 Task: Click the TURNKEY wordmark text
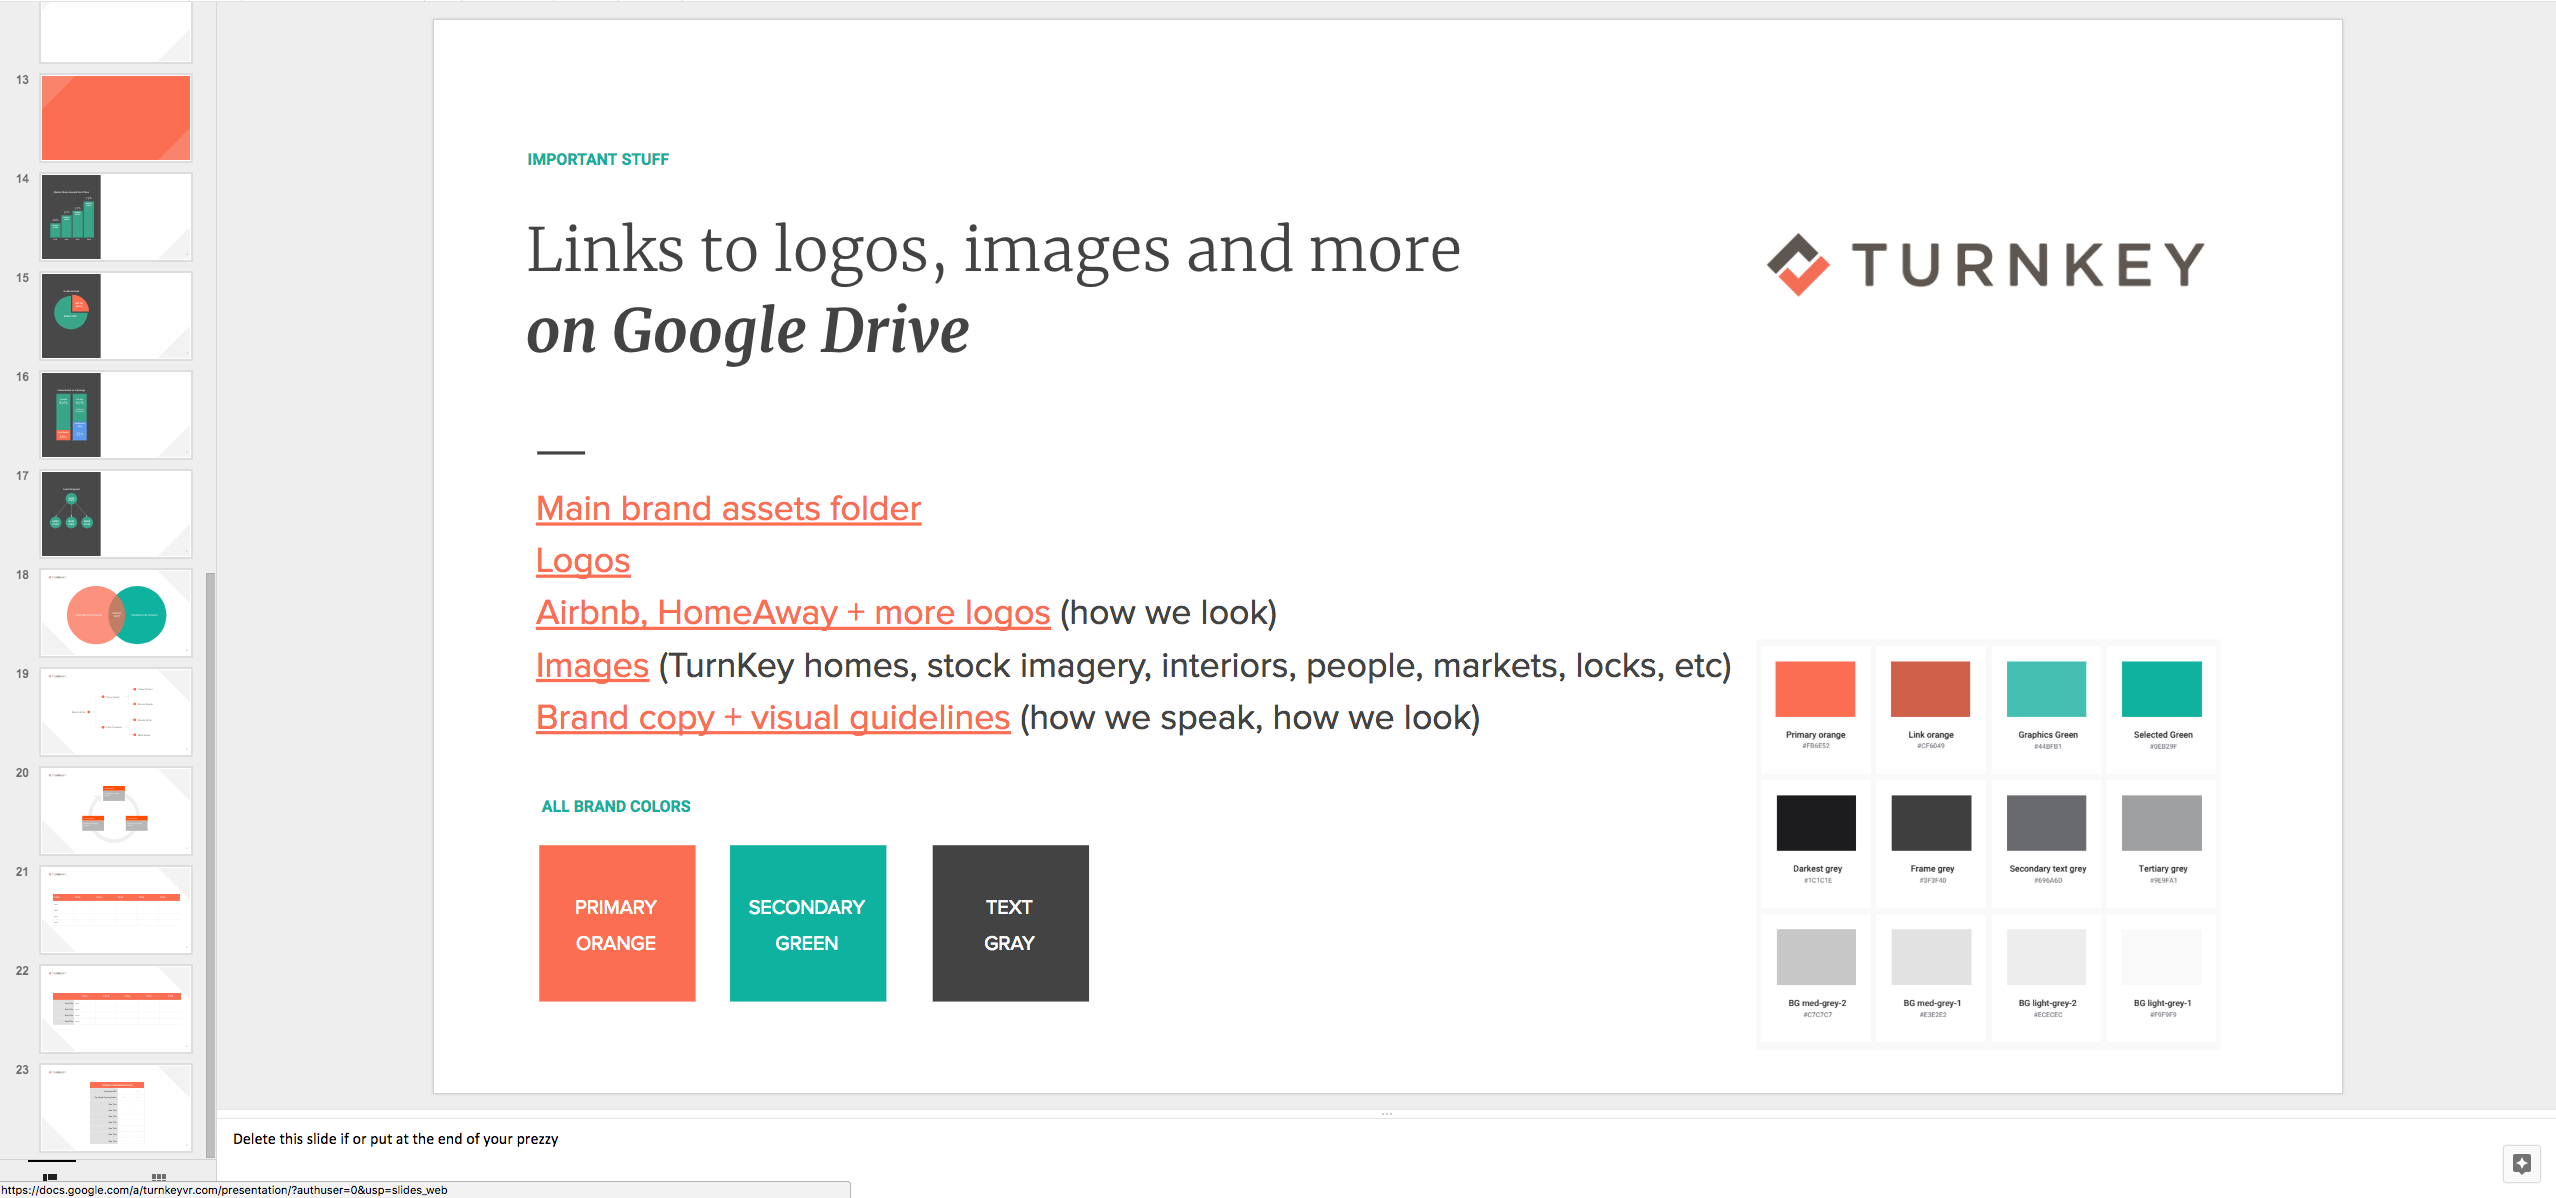pos(2028,265)
